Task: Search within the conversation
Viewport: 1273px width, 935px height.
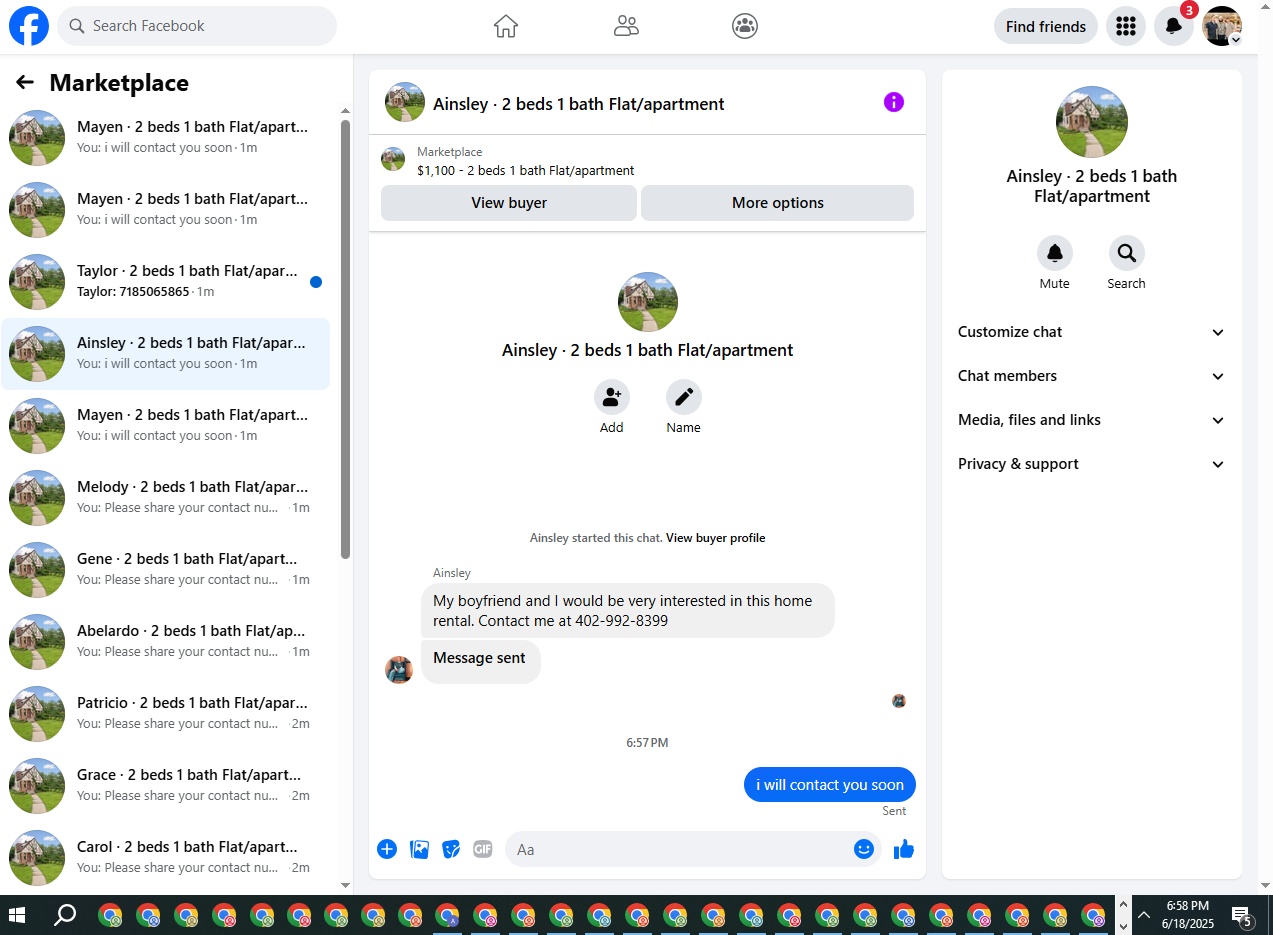Action: click(1127, 253)
